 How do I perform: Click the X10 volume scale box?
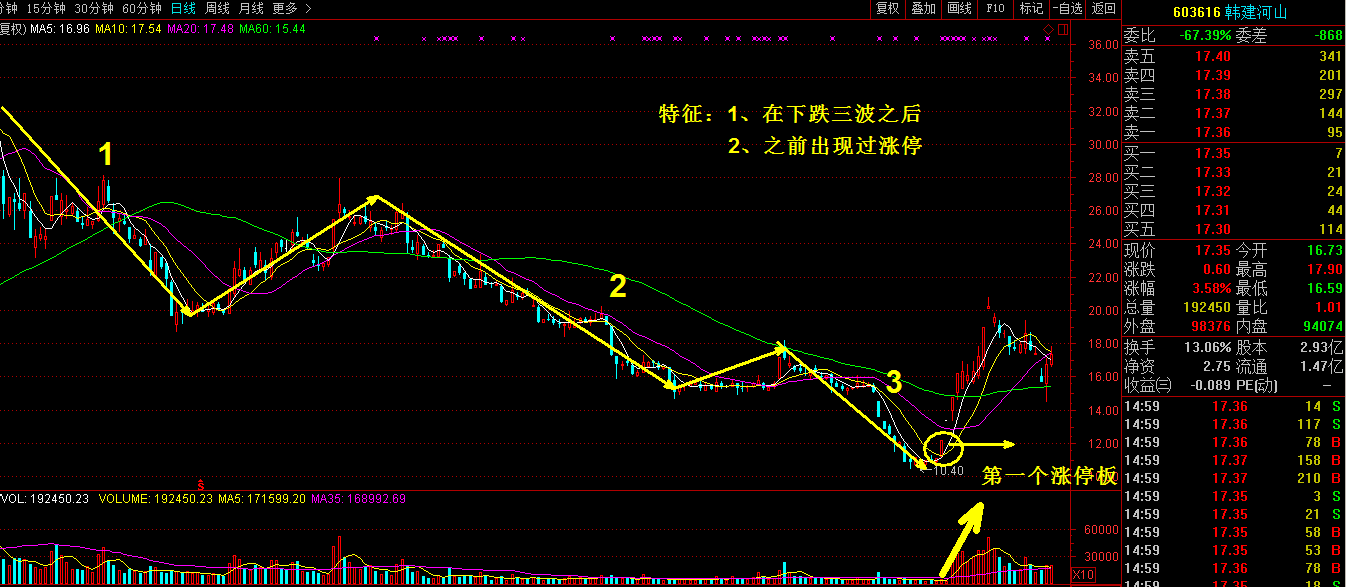pos(1083,575)
